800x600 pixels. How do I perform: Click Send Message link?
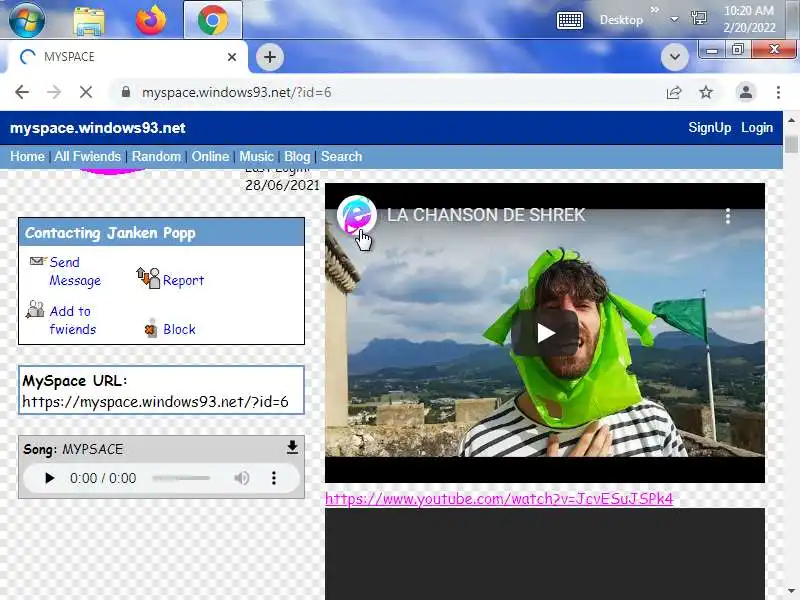pos(74,271)
